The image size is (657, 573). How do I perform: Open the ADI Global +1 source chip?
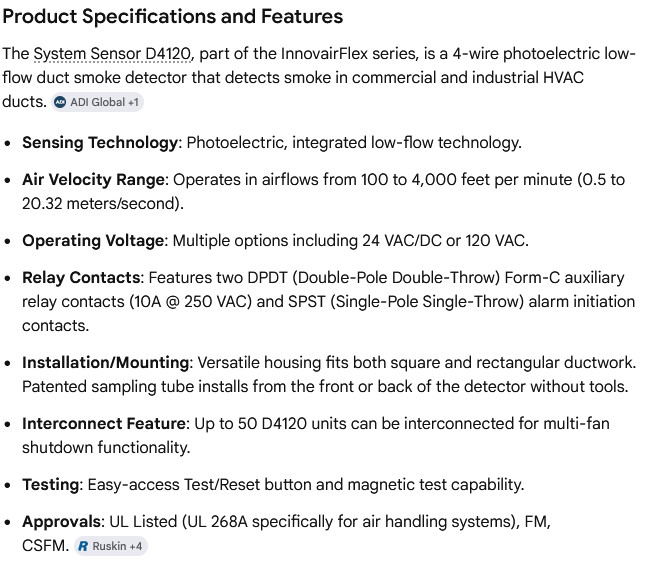pyautogui.click(x=98, y=102)
